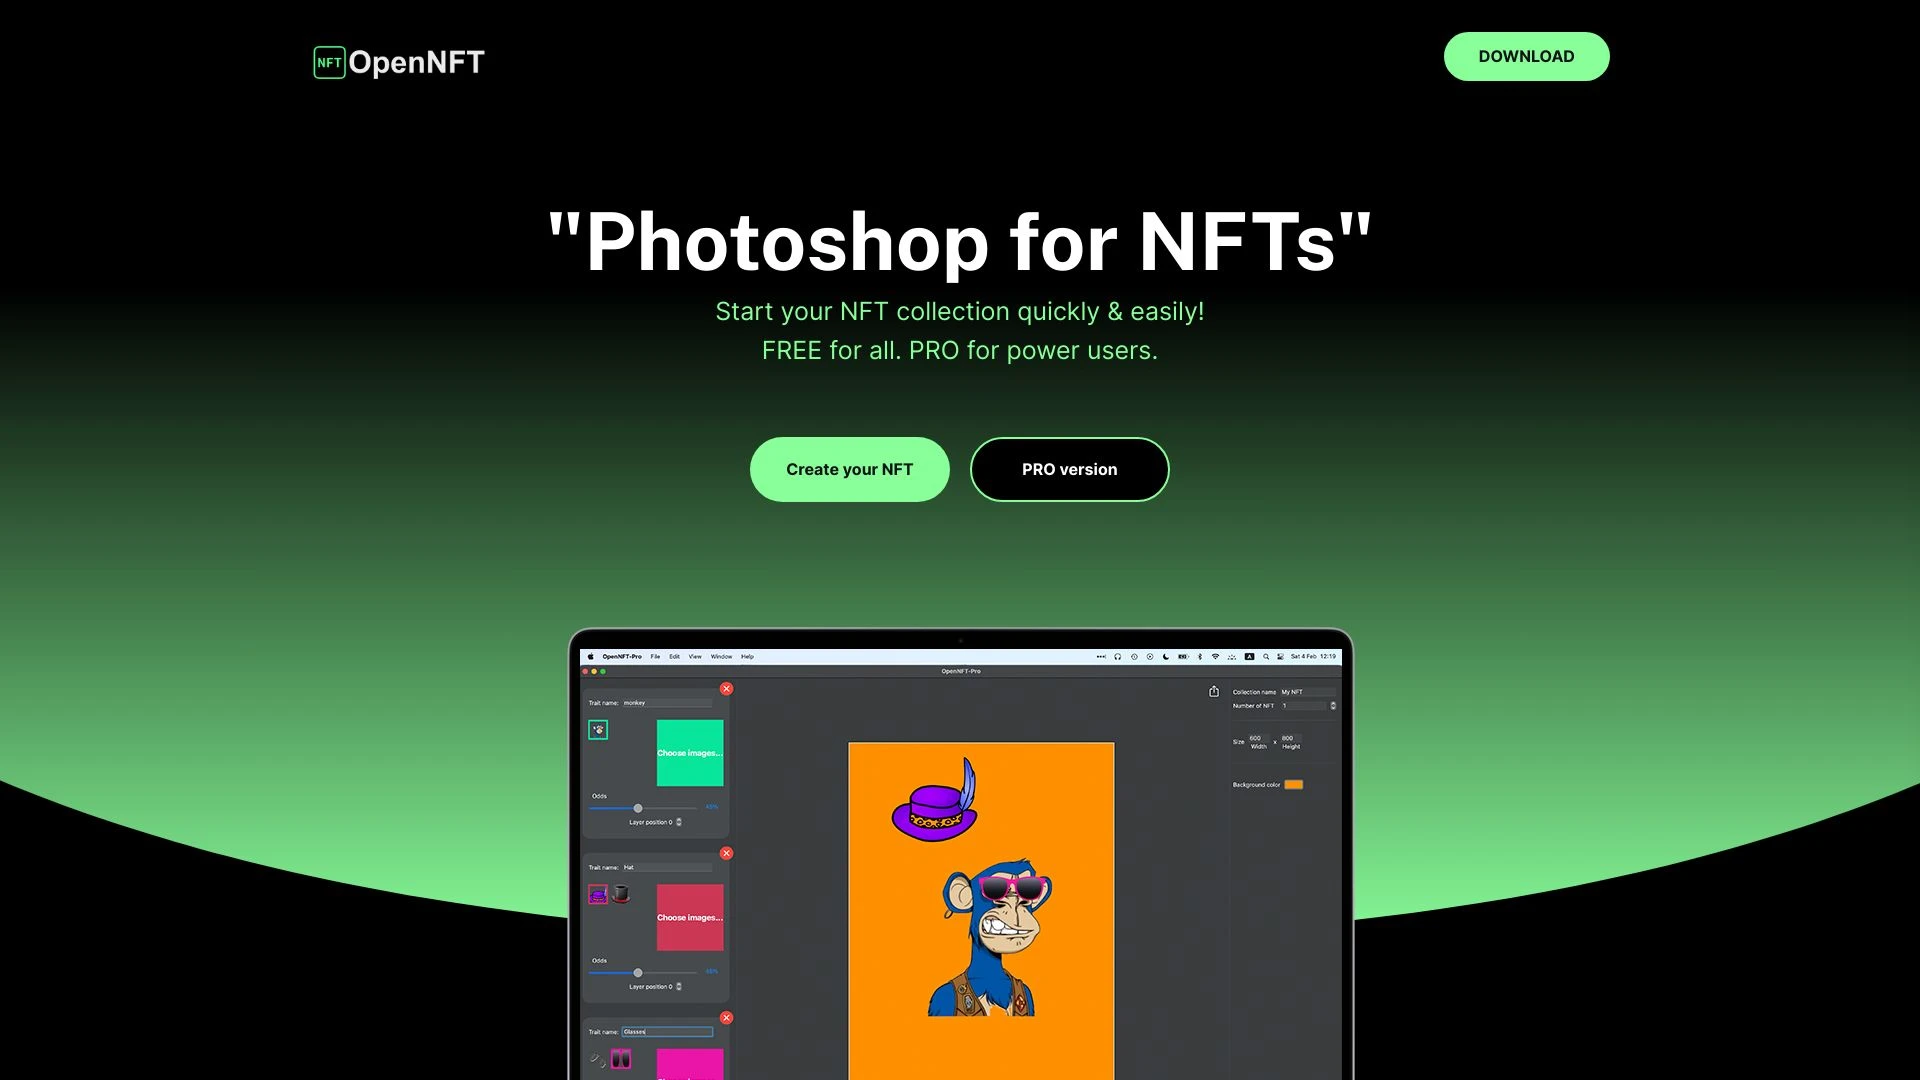Click the export/share icon in the right panel
The image size is (1920, 1080).
pyautogui.click(x=1214, y=691)
